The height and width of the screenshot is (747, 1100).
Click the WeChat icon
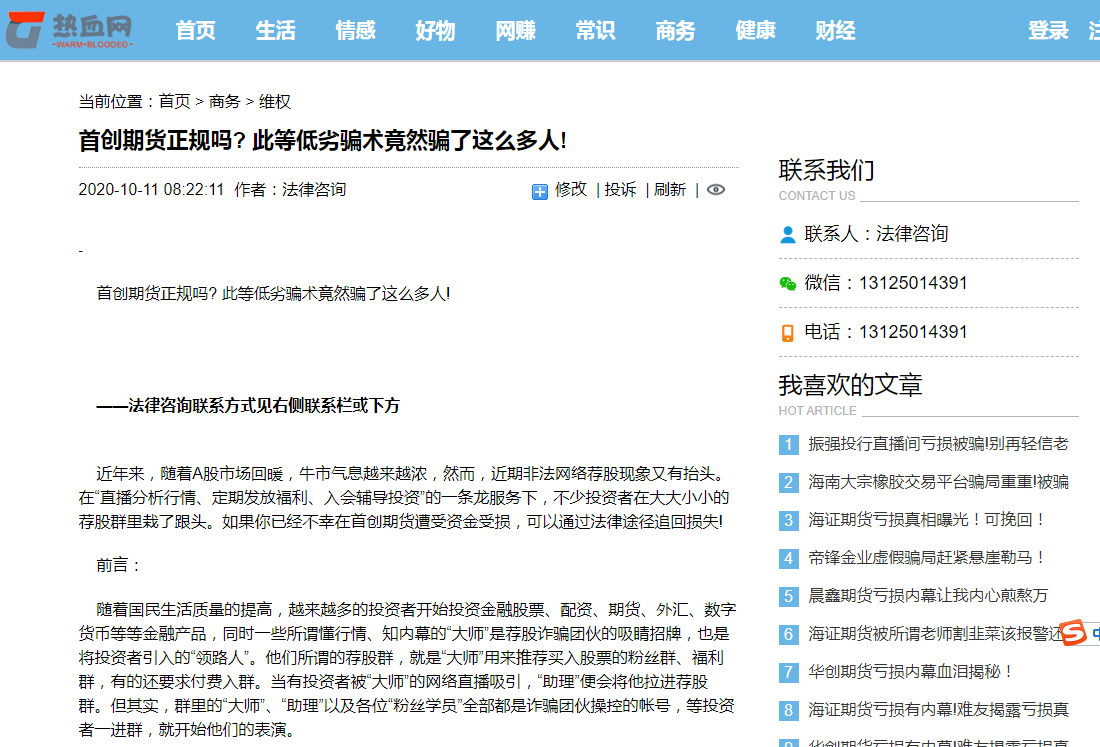pyautogui.click(x=787, y=283)
